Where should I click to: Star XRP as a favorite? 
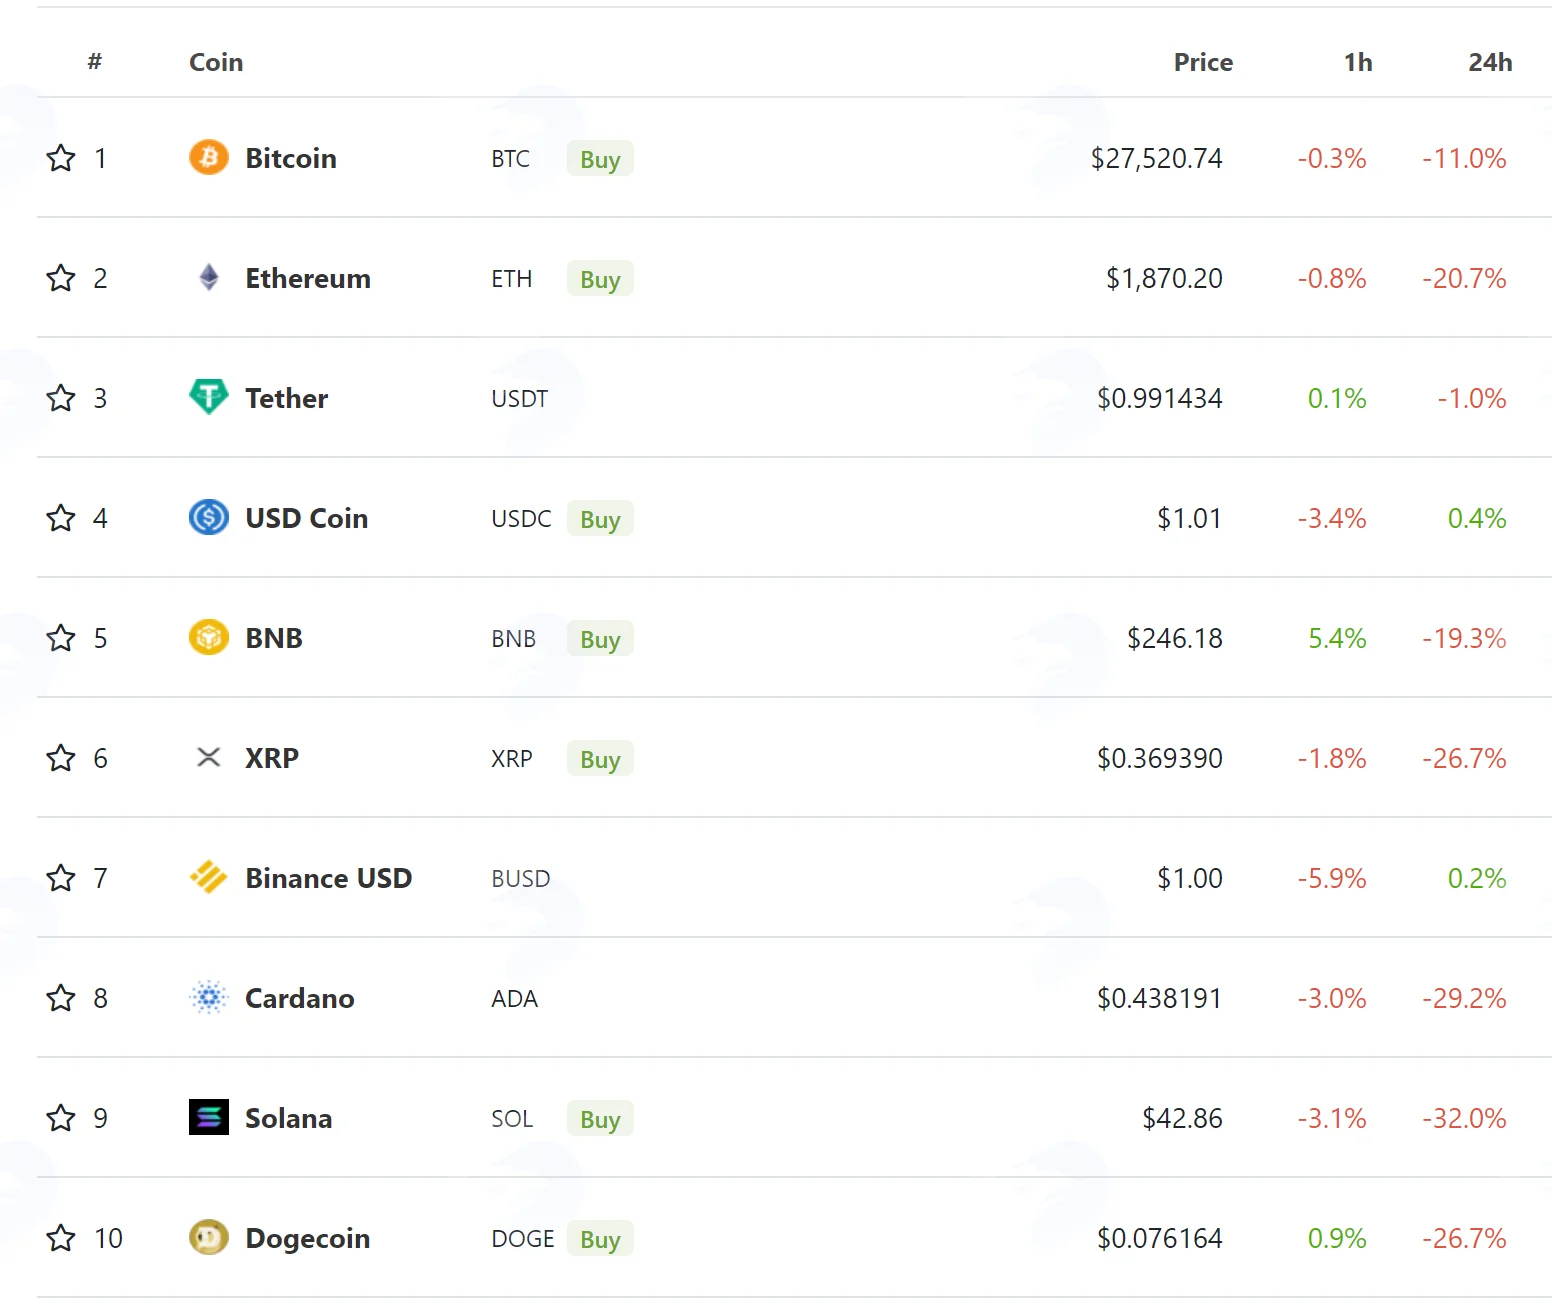61,758
